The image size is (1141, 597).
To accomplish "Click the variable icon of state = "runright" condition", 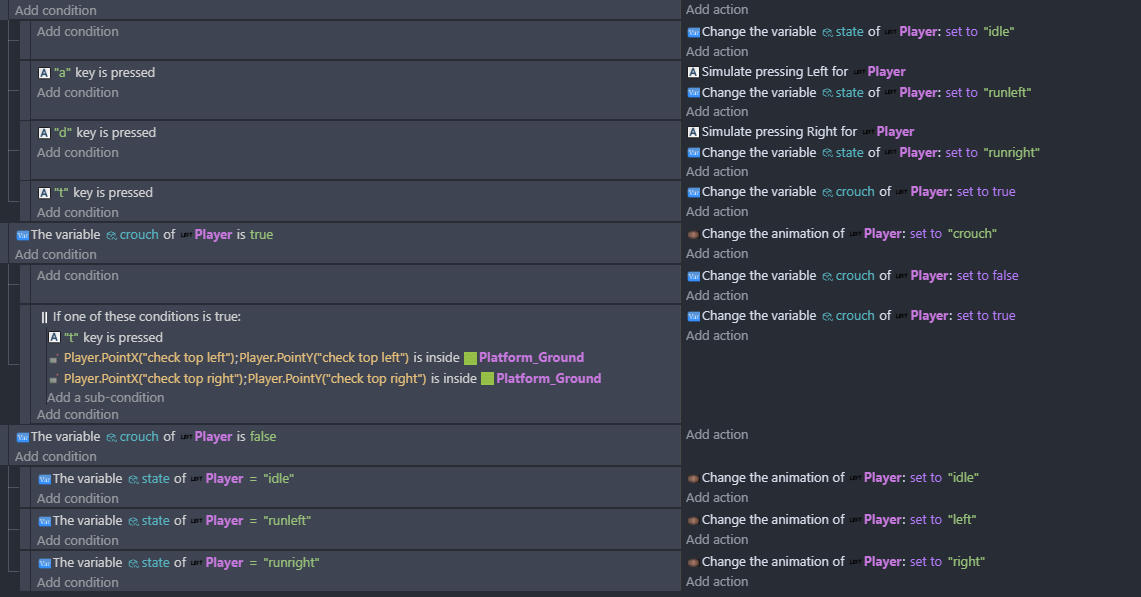I will (44, 563).
